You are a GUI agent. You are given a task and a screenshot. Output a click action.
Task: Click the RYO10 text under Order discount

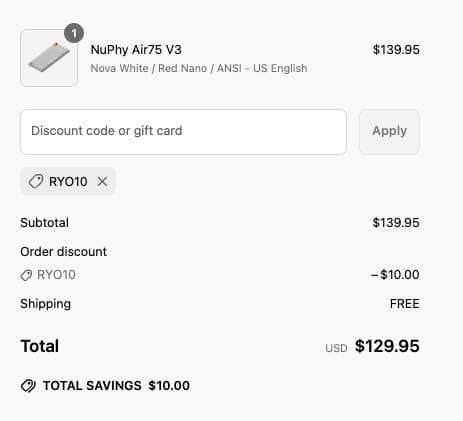click(56, 275)
